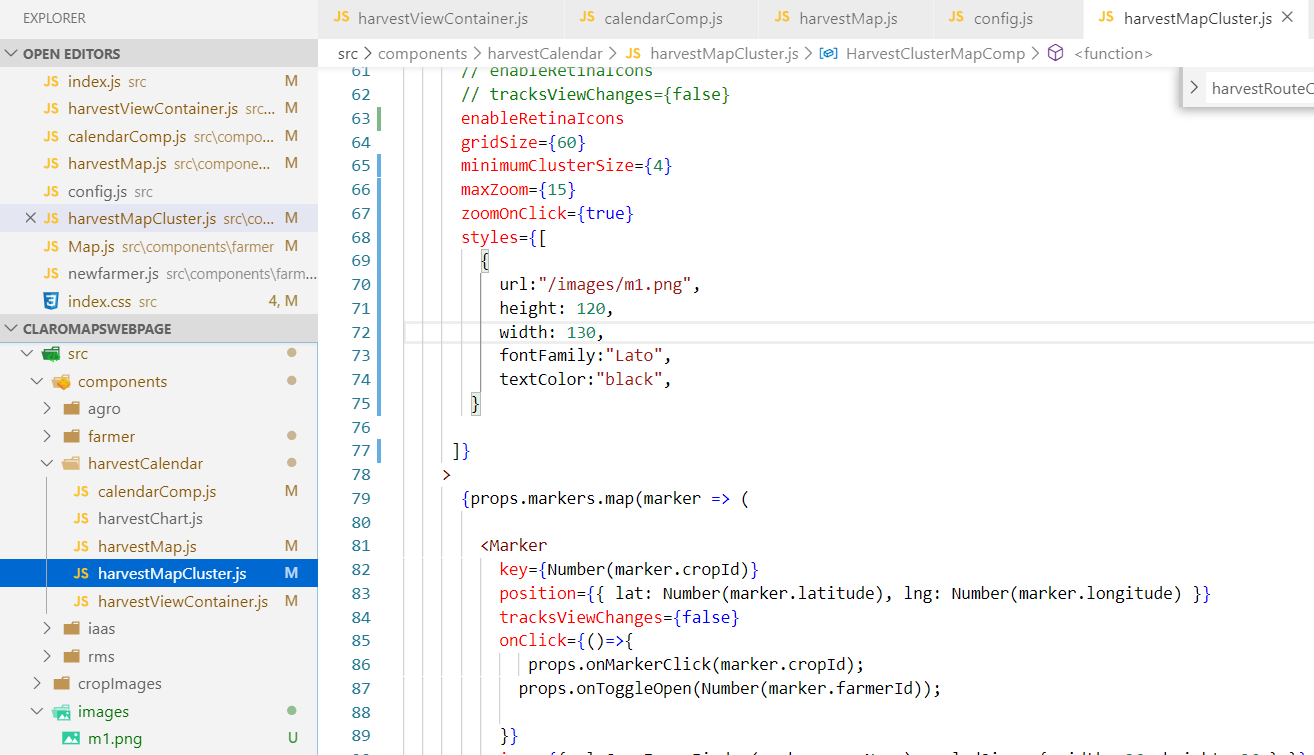Expand the rms folder
The height and width of the screenshot is (755, 1314).
point(45,656)
